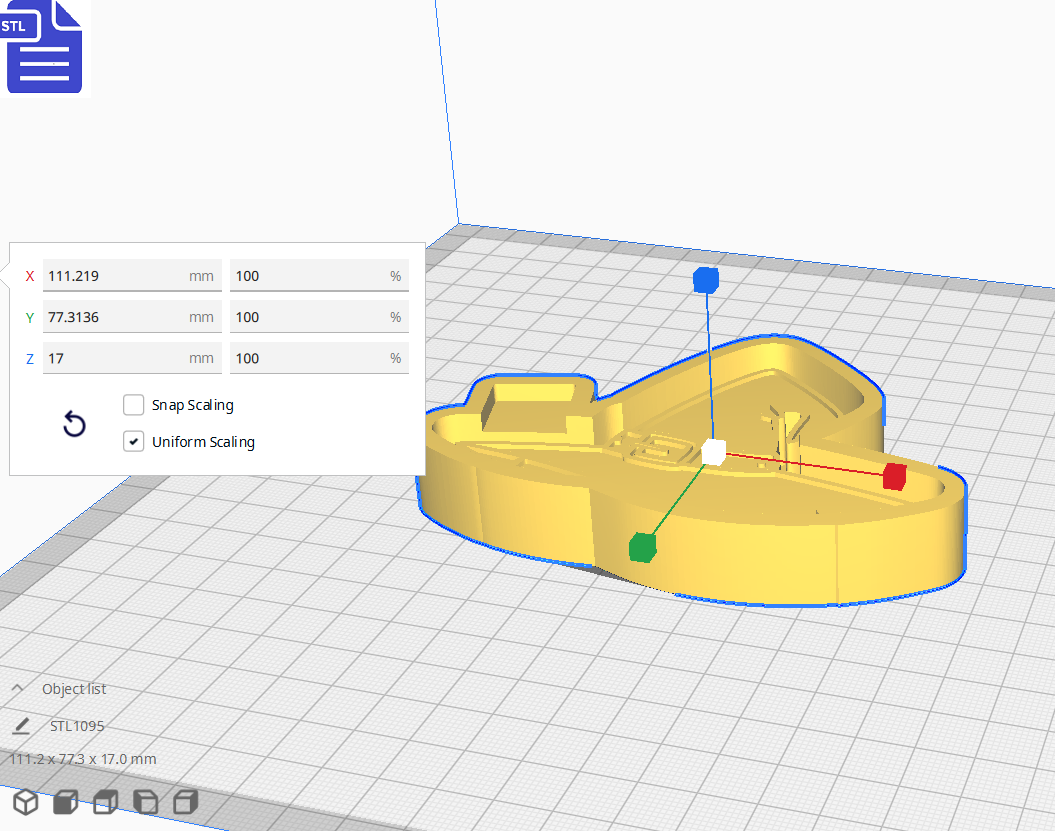Select the Print as Support filled cube icon
This screenshot has height=831, width=1055.
pyautogui.click(x=64, y=802)
